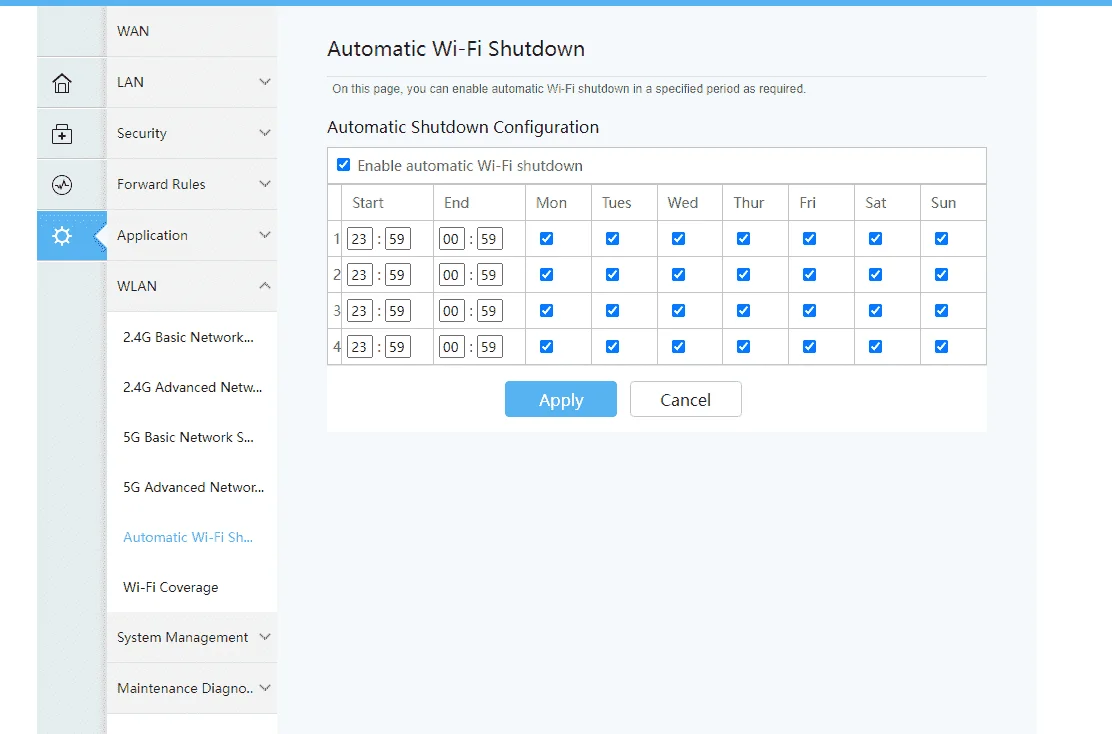
Task: Uncheck Mon for schedule row 4
Action: click(x=546, y=347)
